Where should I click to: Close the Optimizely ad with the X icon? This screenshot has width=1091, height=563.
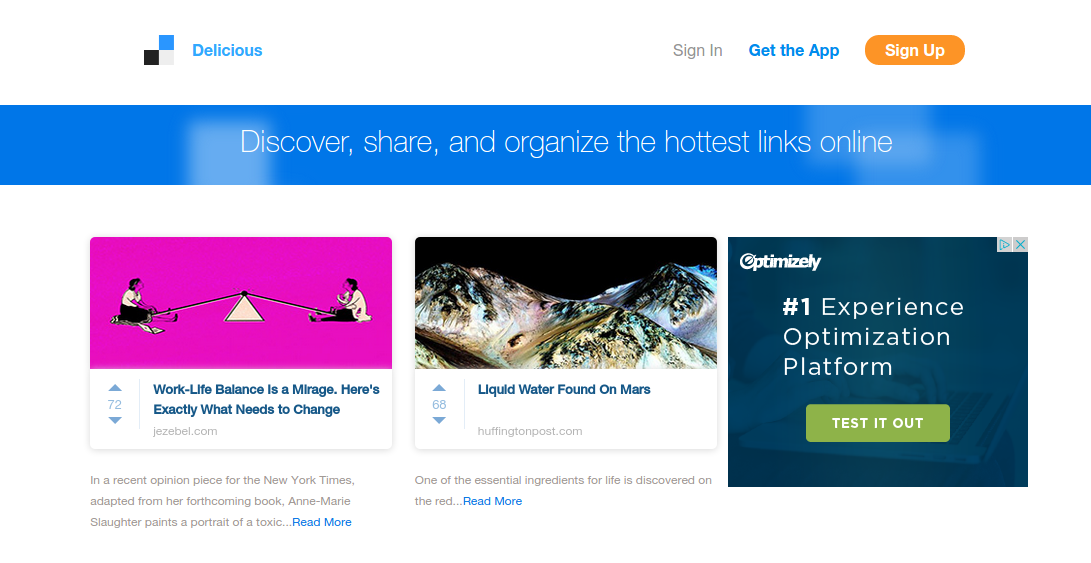(1020, 244)
